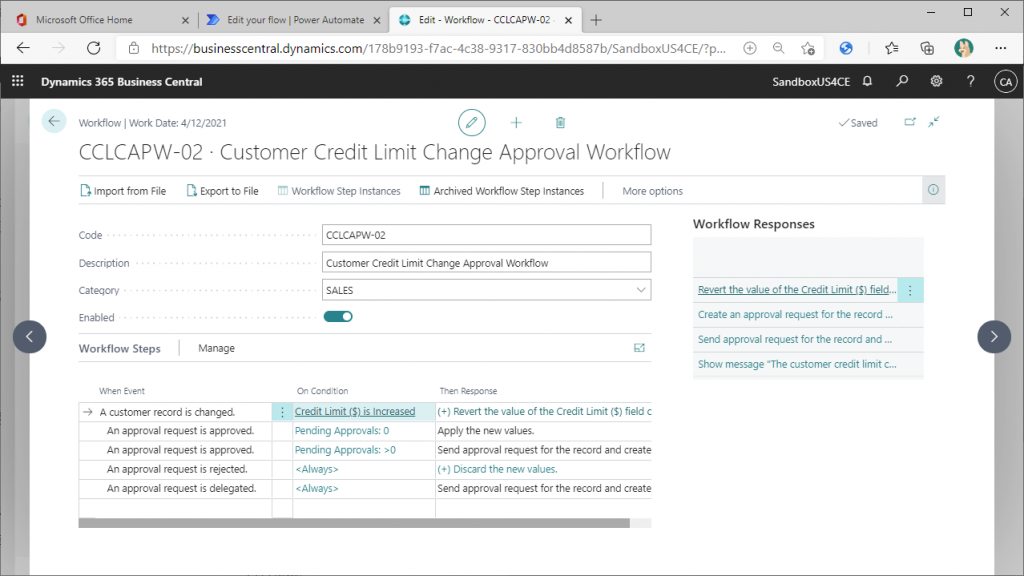The width and height of the screenshot is (1024, 576).
Task: Go to the next record arrow
Action: click(x=994, y=336)
